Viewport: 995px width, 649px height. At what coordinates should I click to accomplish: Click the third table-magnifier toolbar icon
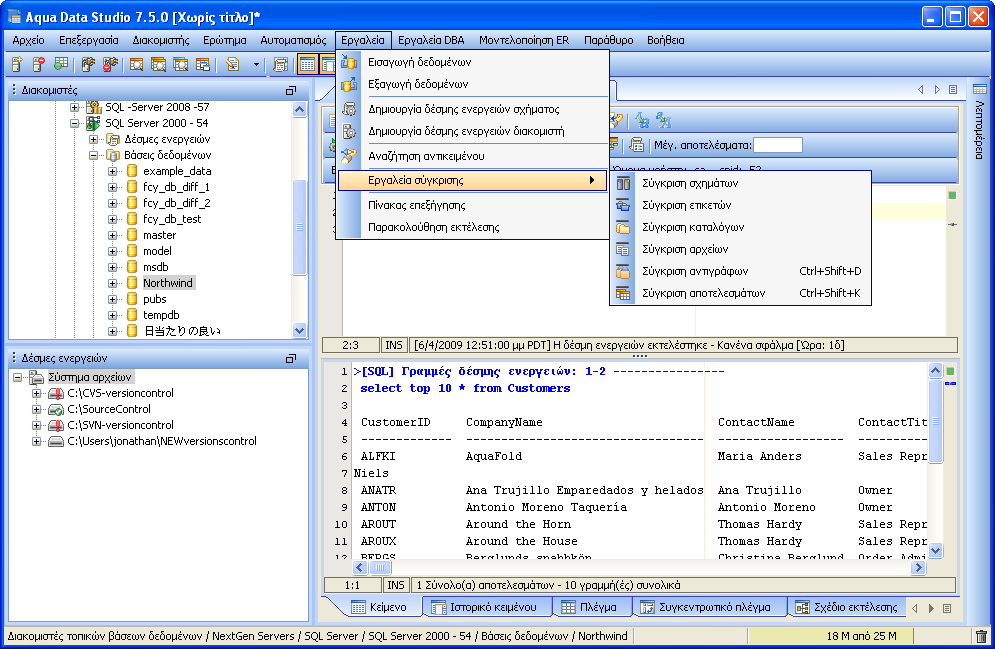point(180,64)
